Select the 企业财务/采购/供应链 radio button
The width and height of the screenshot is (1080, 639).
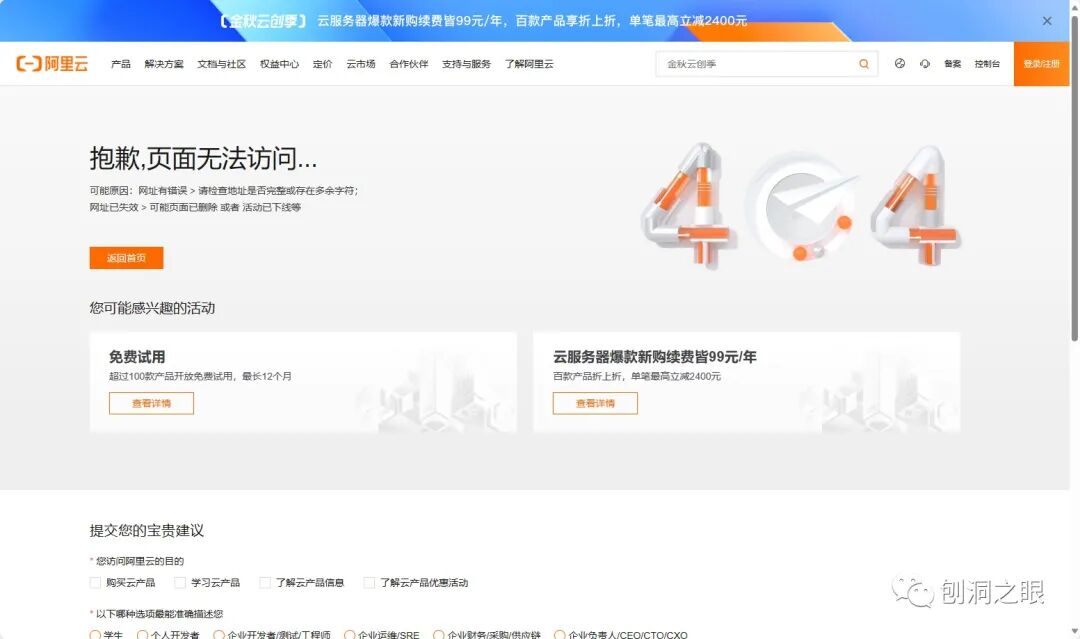point(439,634)
